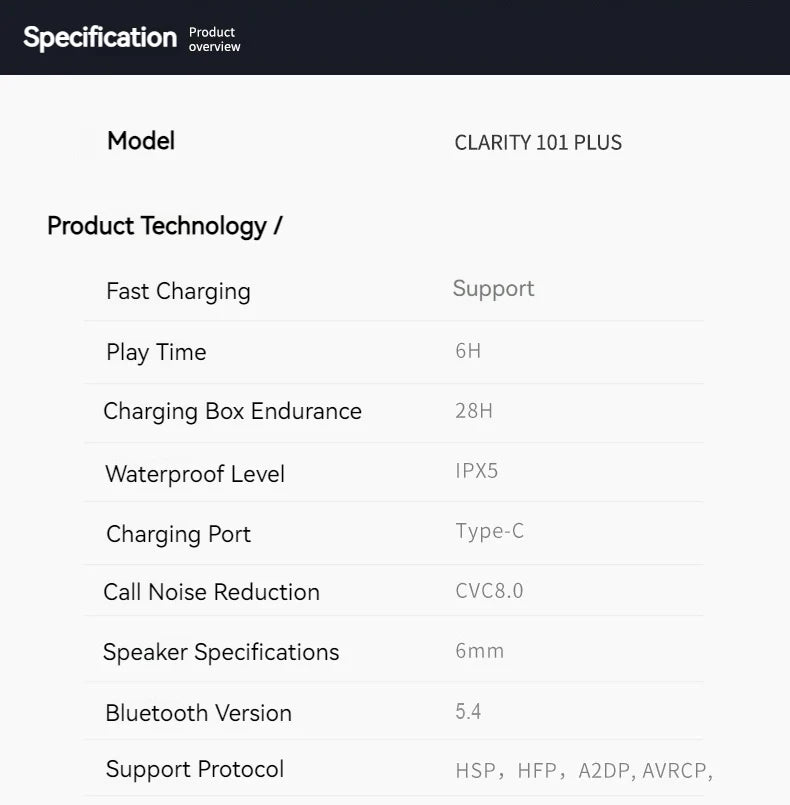Click the Play Time label
Viewport: 790px width, 805px height.
156,353
